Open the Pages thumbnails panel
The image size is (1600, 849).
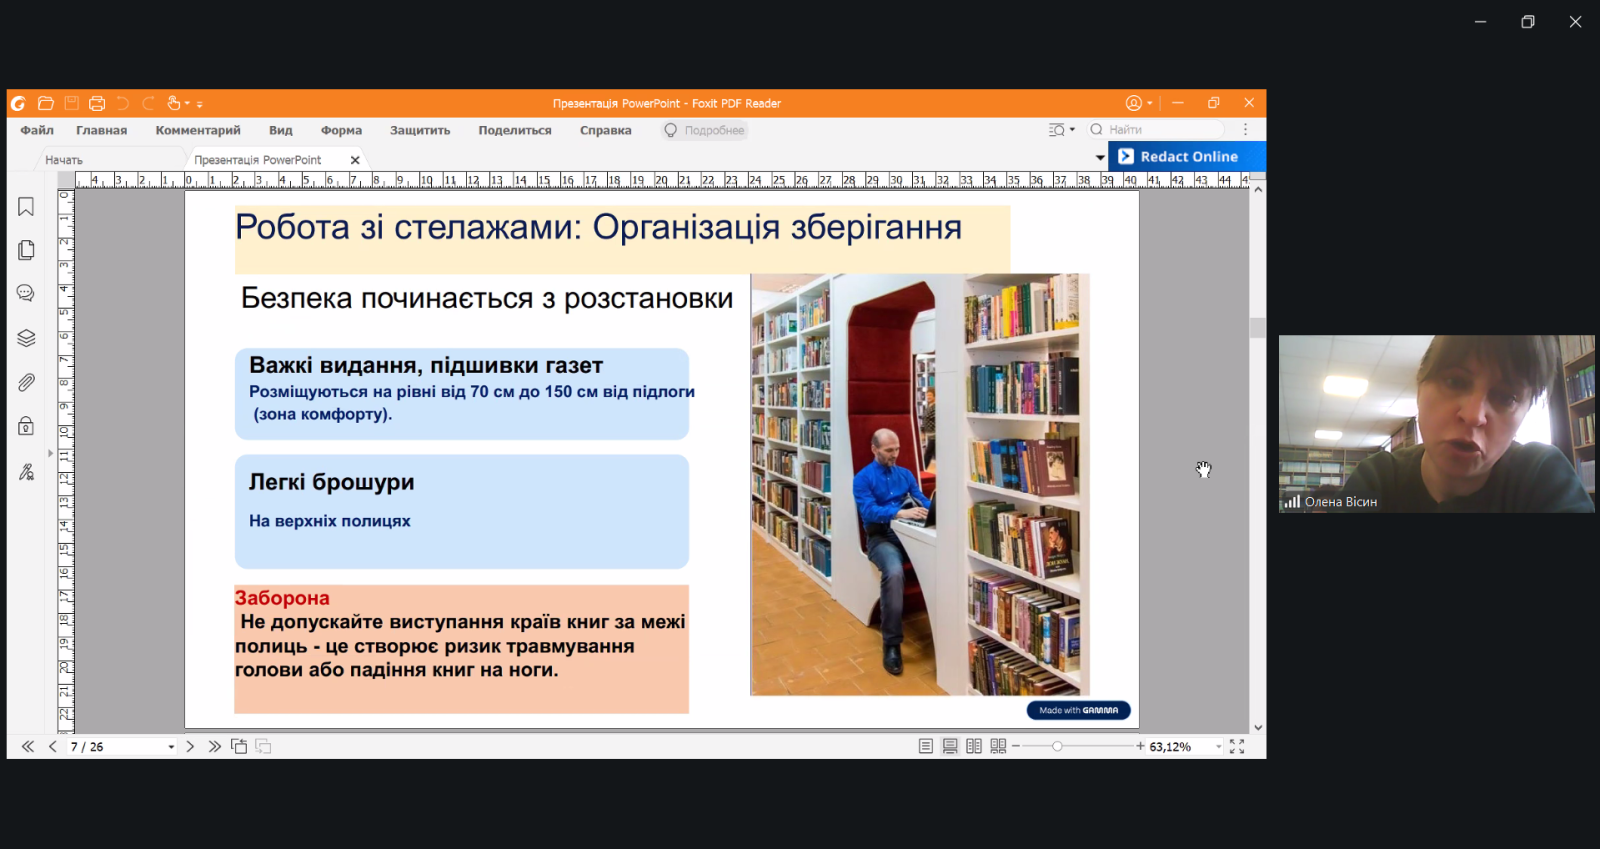[26, 250]
